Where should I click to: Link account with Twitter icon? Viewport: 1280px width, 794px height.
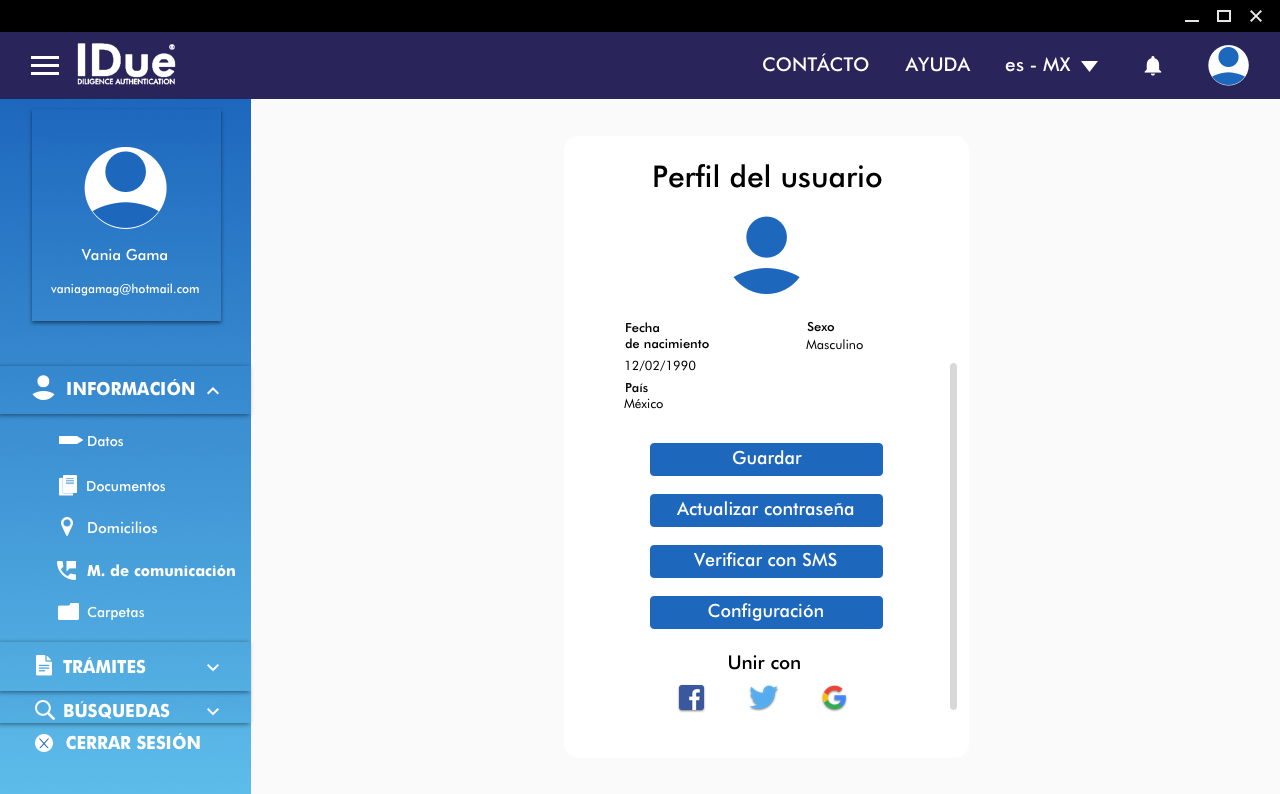pos(763,698)
